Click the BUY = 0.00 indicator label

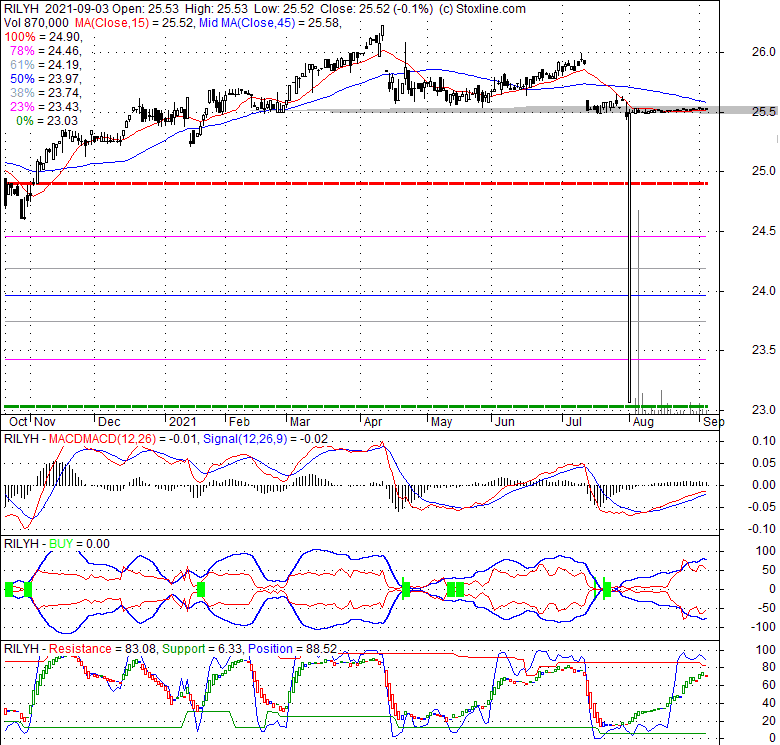click(x=80, y=544)
